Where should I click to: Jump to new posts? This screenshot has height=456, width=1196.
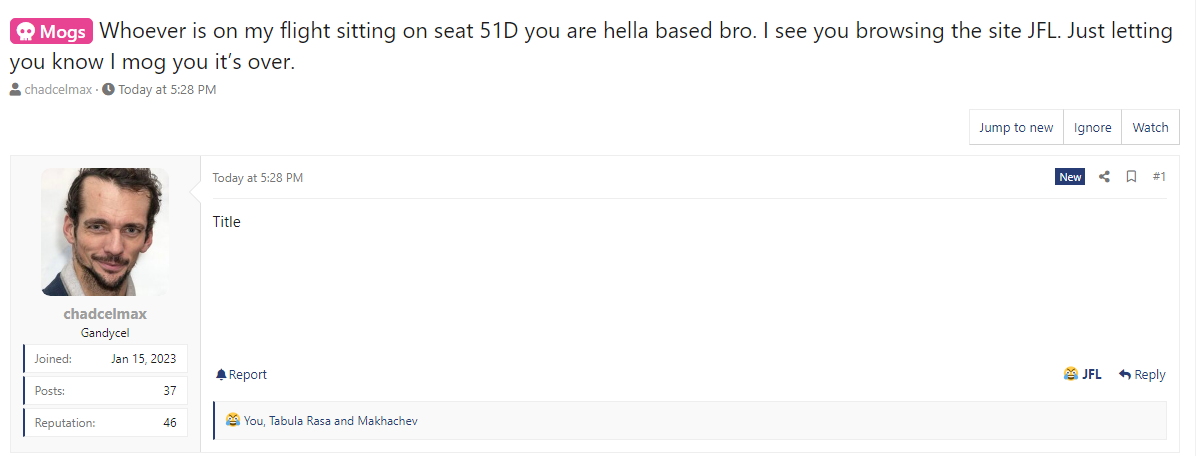tap(1016, 127)
